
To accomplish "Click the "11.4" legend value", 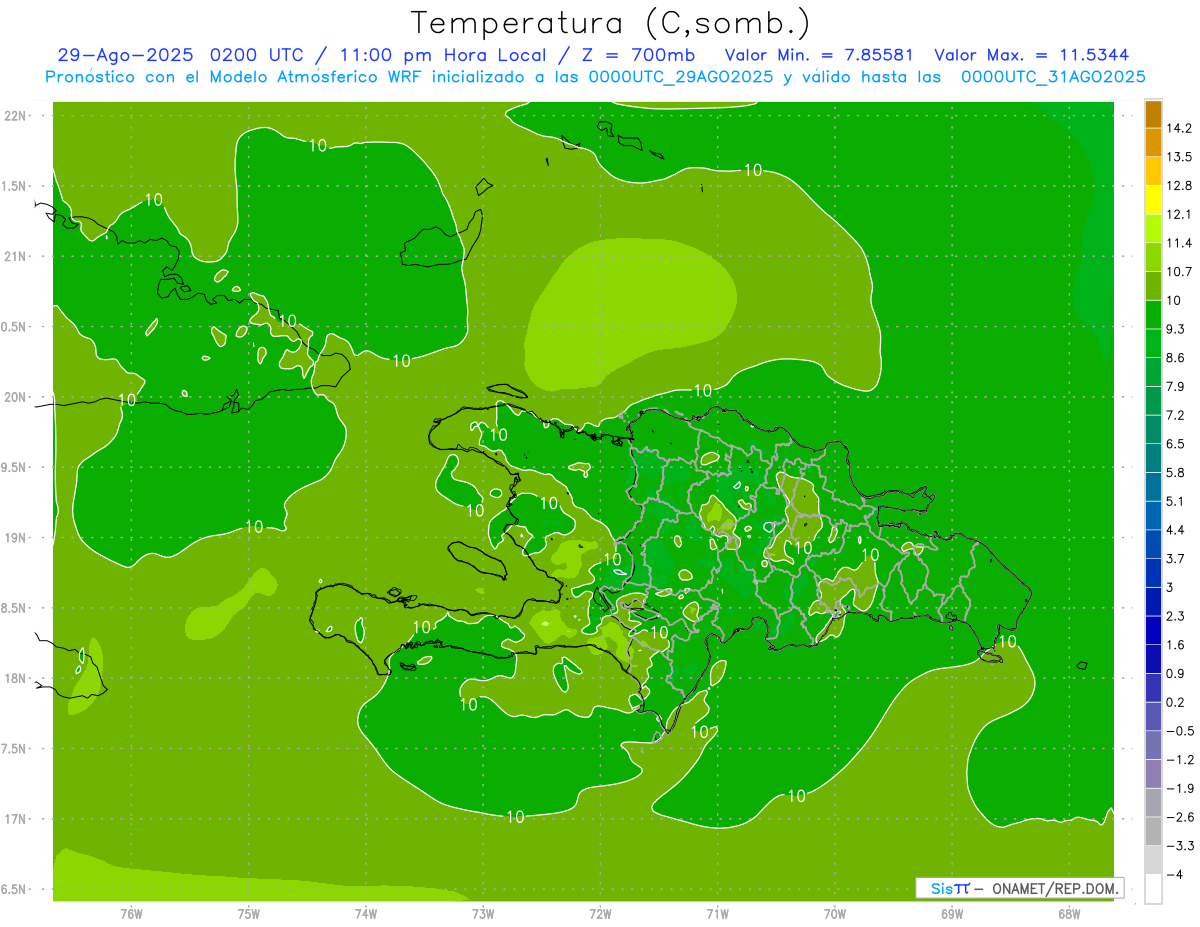I will click(x=1179, y=243).
